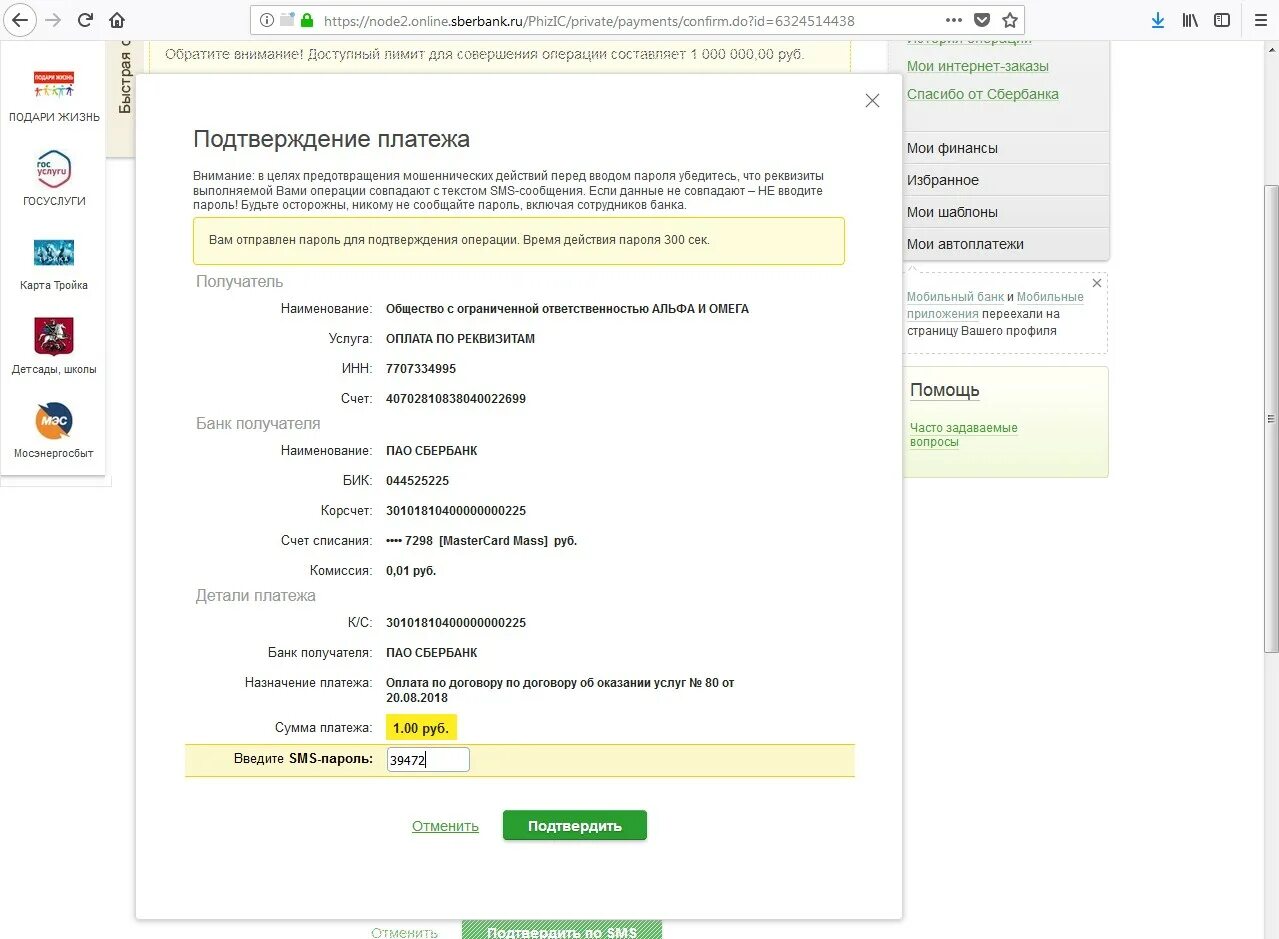This screenshot has width=1279, height=939.
Task: Bookmark this page with the star icon
Action: pos(1010,20)
